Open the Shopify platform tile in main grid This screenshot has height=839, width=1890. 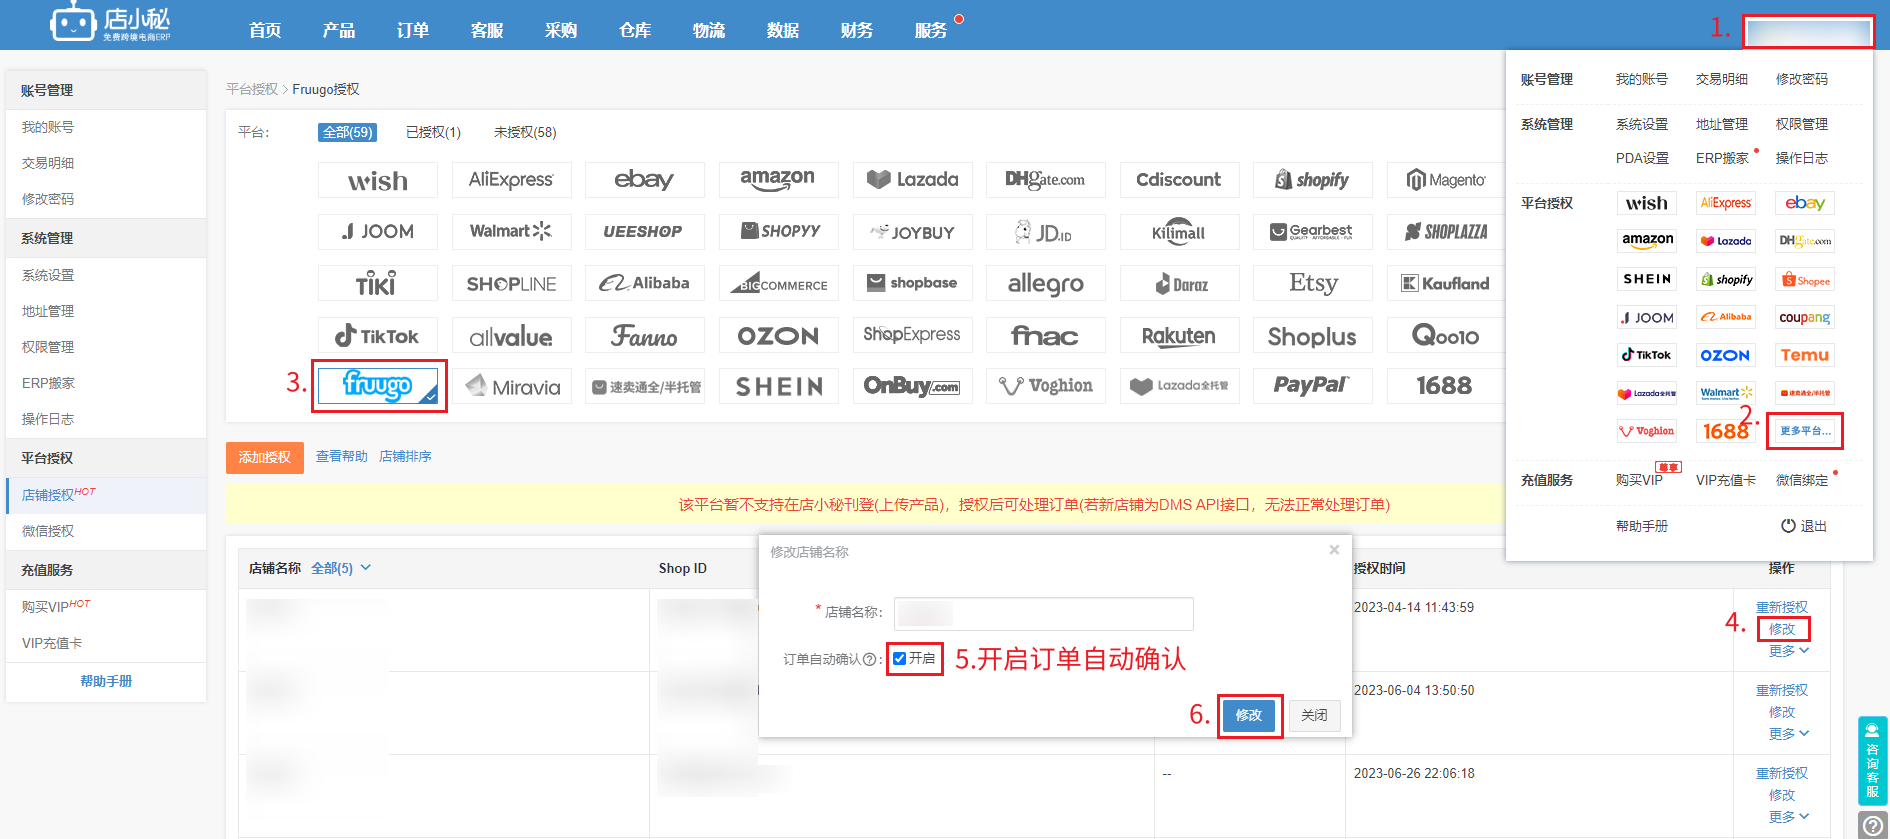tap(1312, 180)
